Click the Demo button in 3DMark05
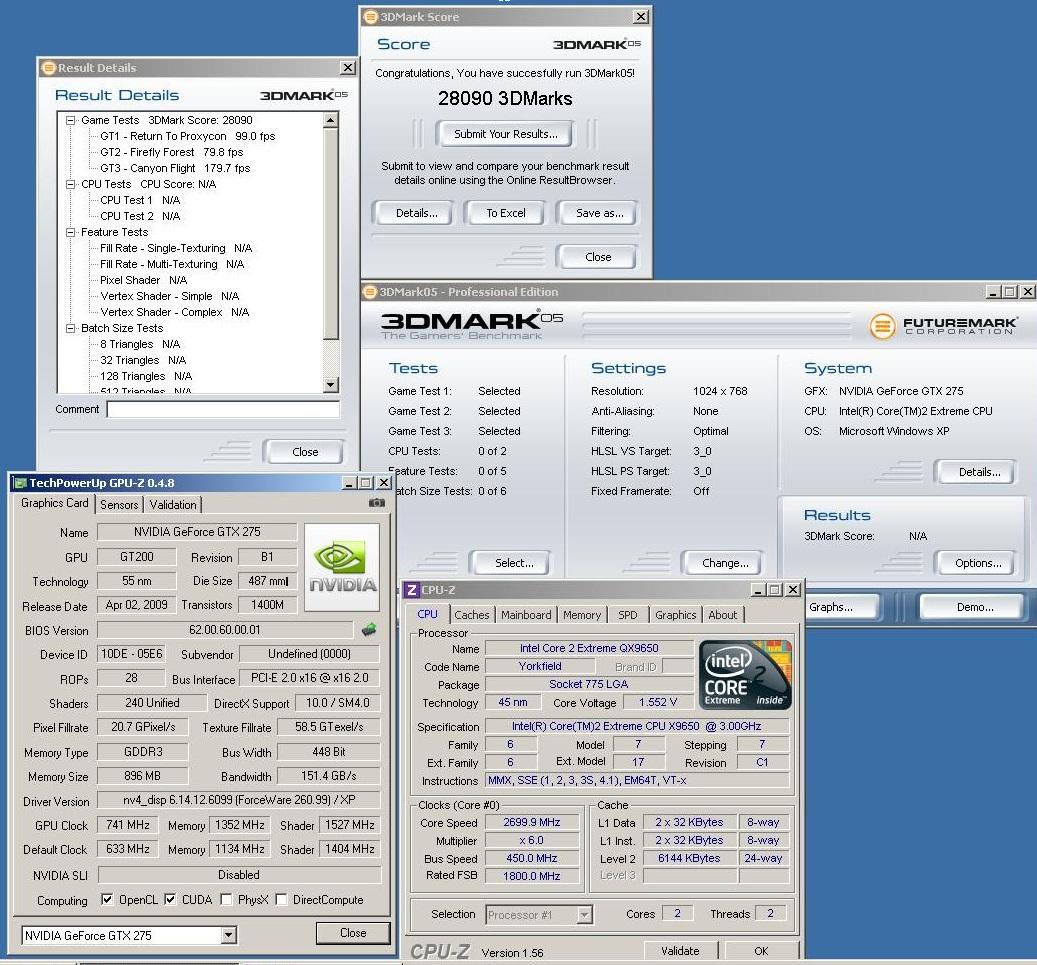Image resolution: width=1037 pixels, height=965 pixels. coord(972,607)
